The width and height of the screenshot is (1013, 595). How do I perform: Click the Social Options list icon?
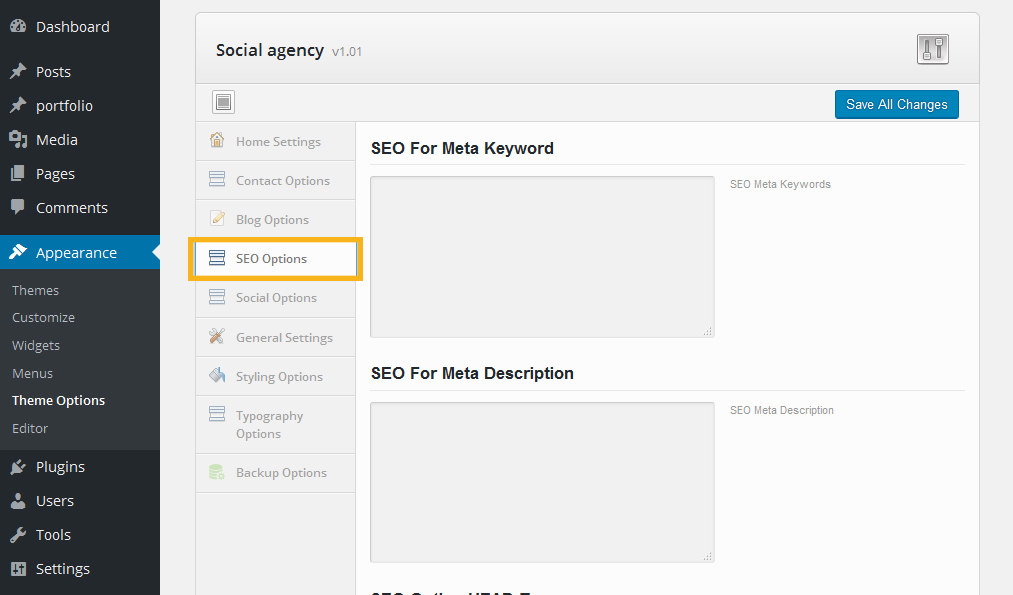click(217, 297)
